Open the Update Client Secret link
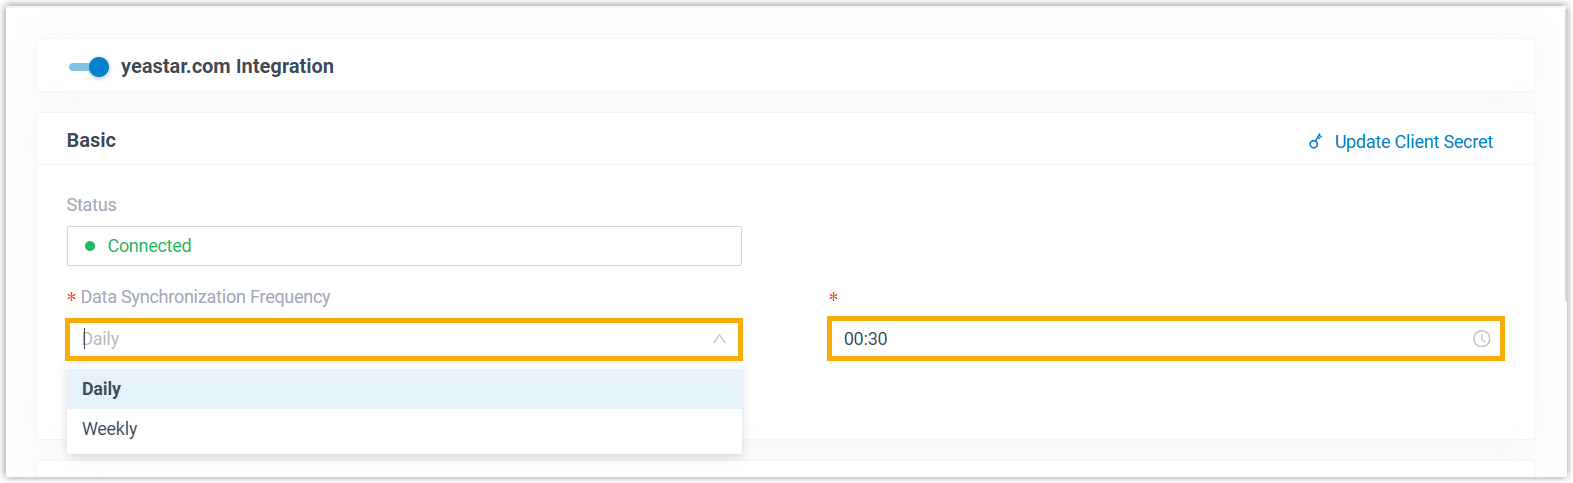 tap(1413, 142)
